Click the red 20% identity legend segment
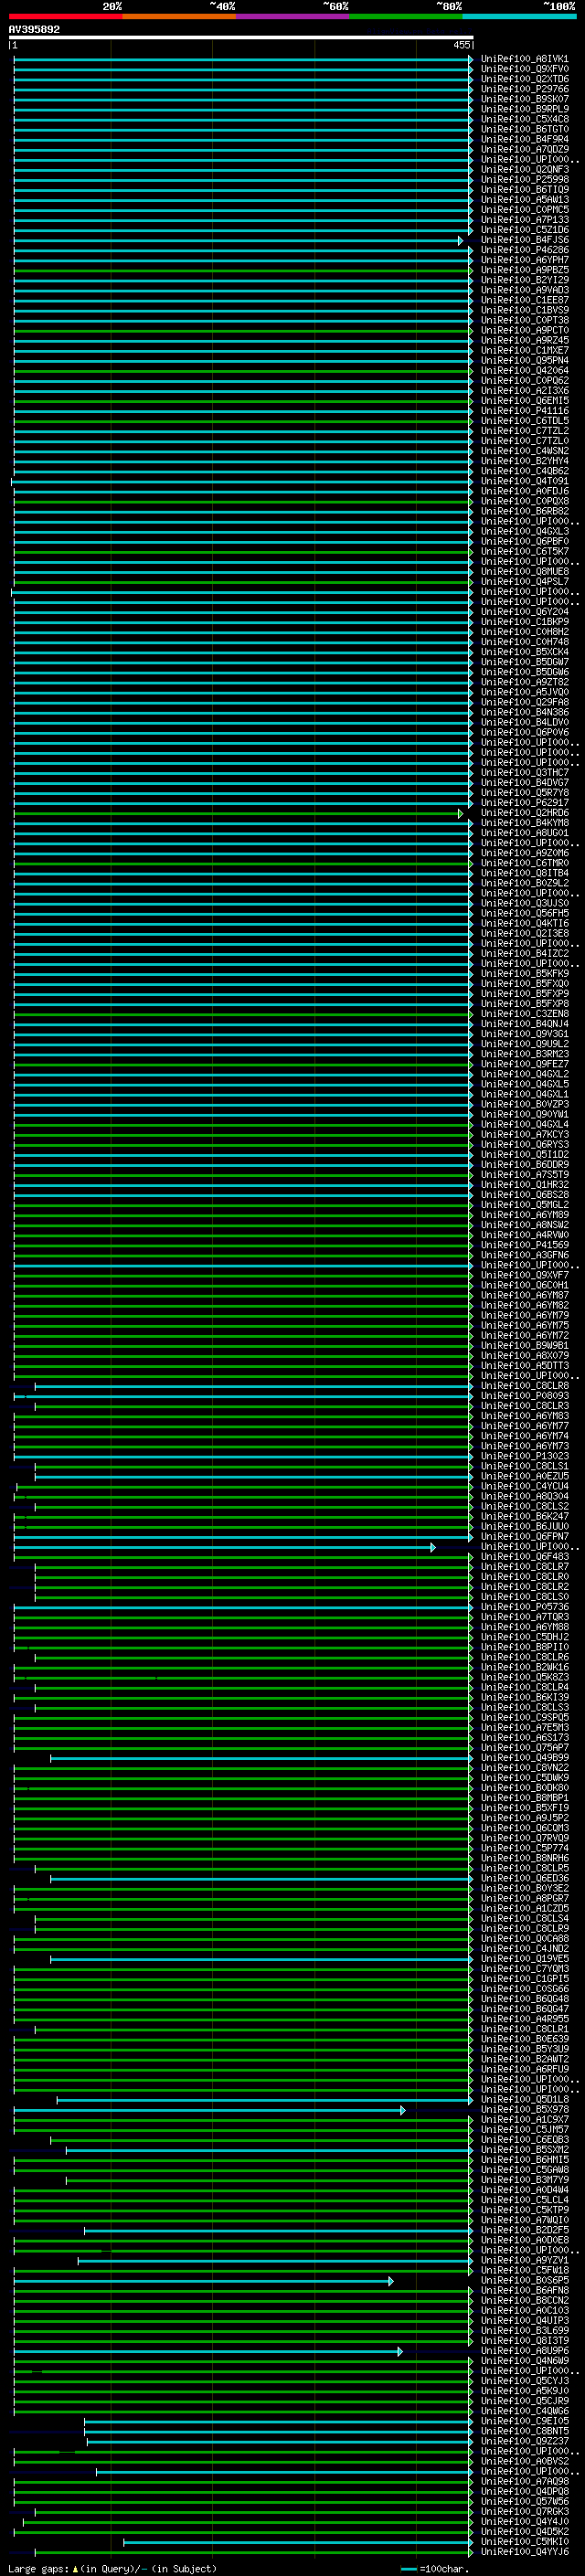This screenshot has height=2576, width=585. click(x=65, y=16)
